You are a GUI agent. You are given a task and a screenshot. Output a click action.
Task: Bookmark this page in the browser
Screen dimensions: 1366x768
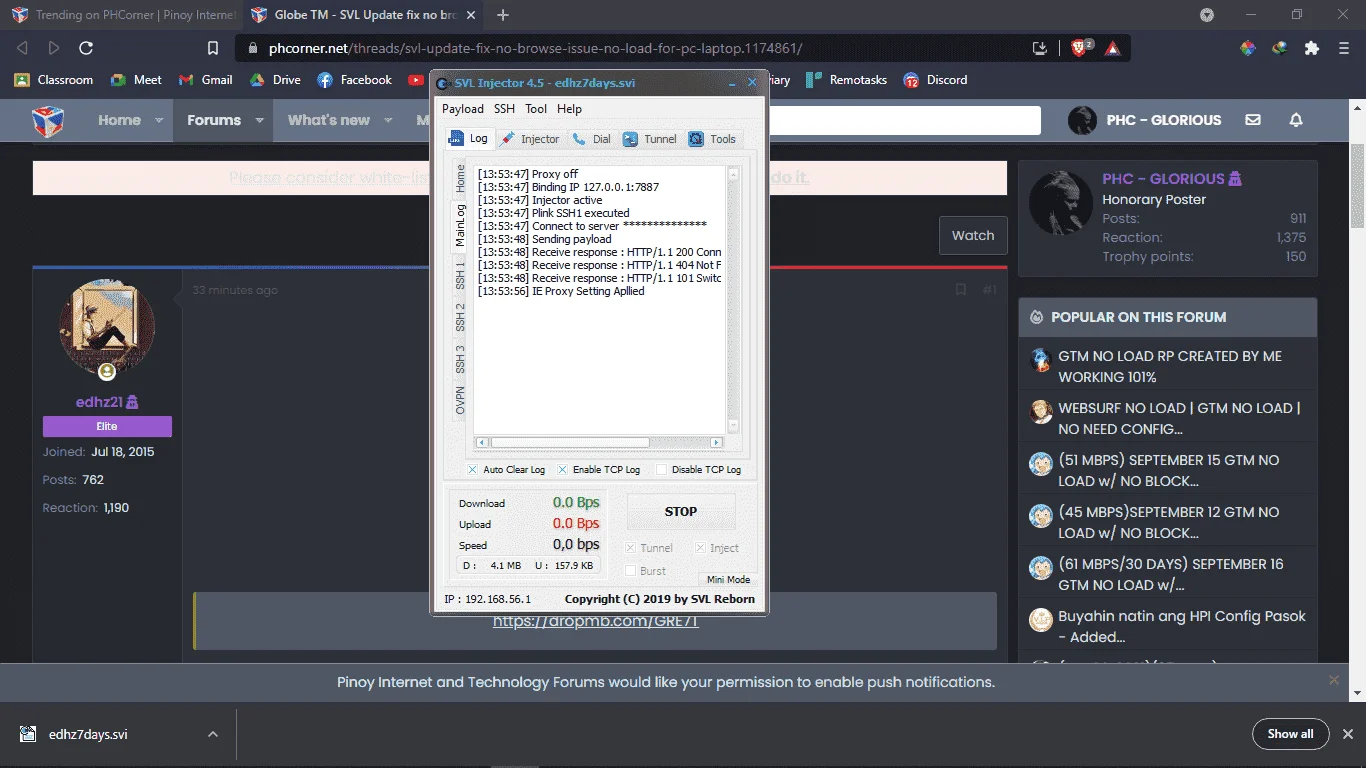[x=212, y=48]
